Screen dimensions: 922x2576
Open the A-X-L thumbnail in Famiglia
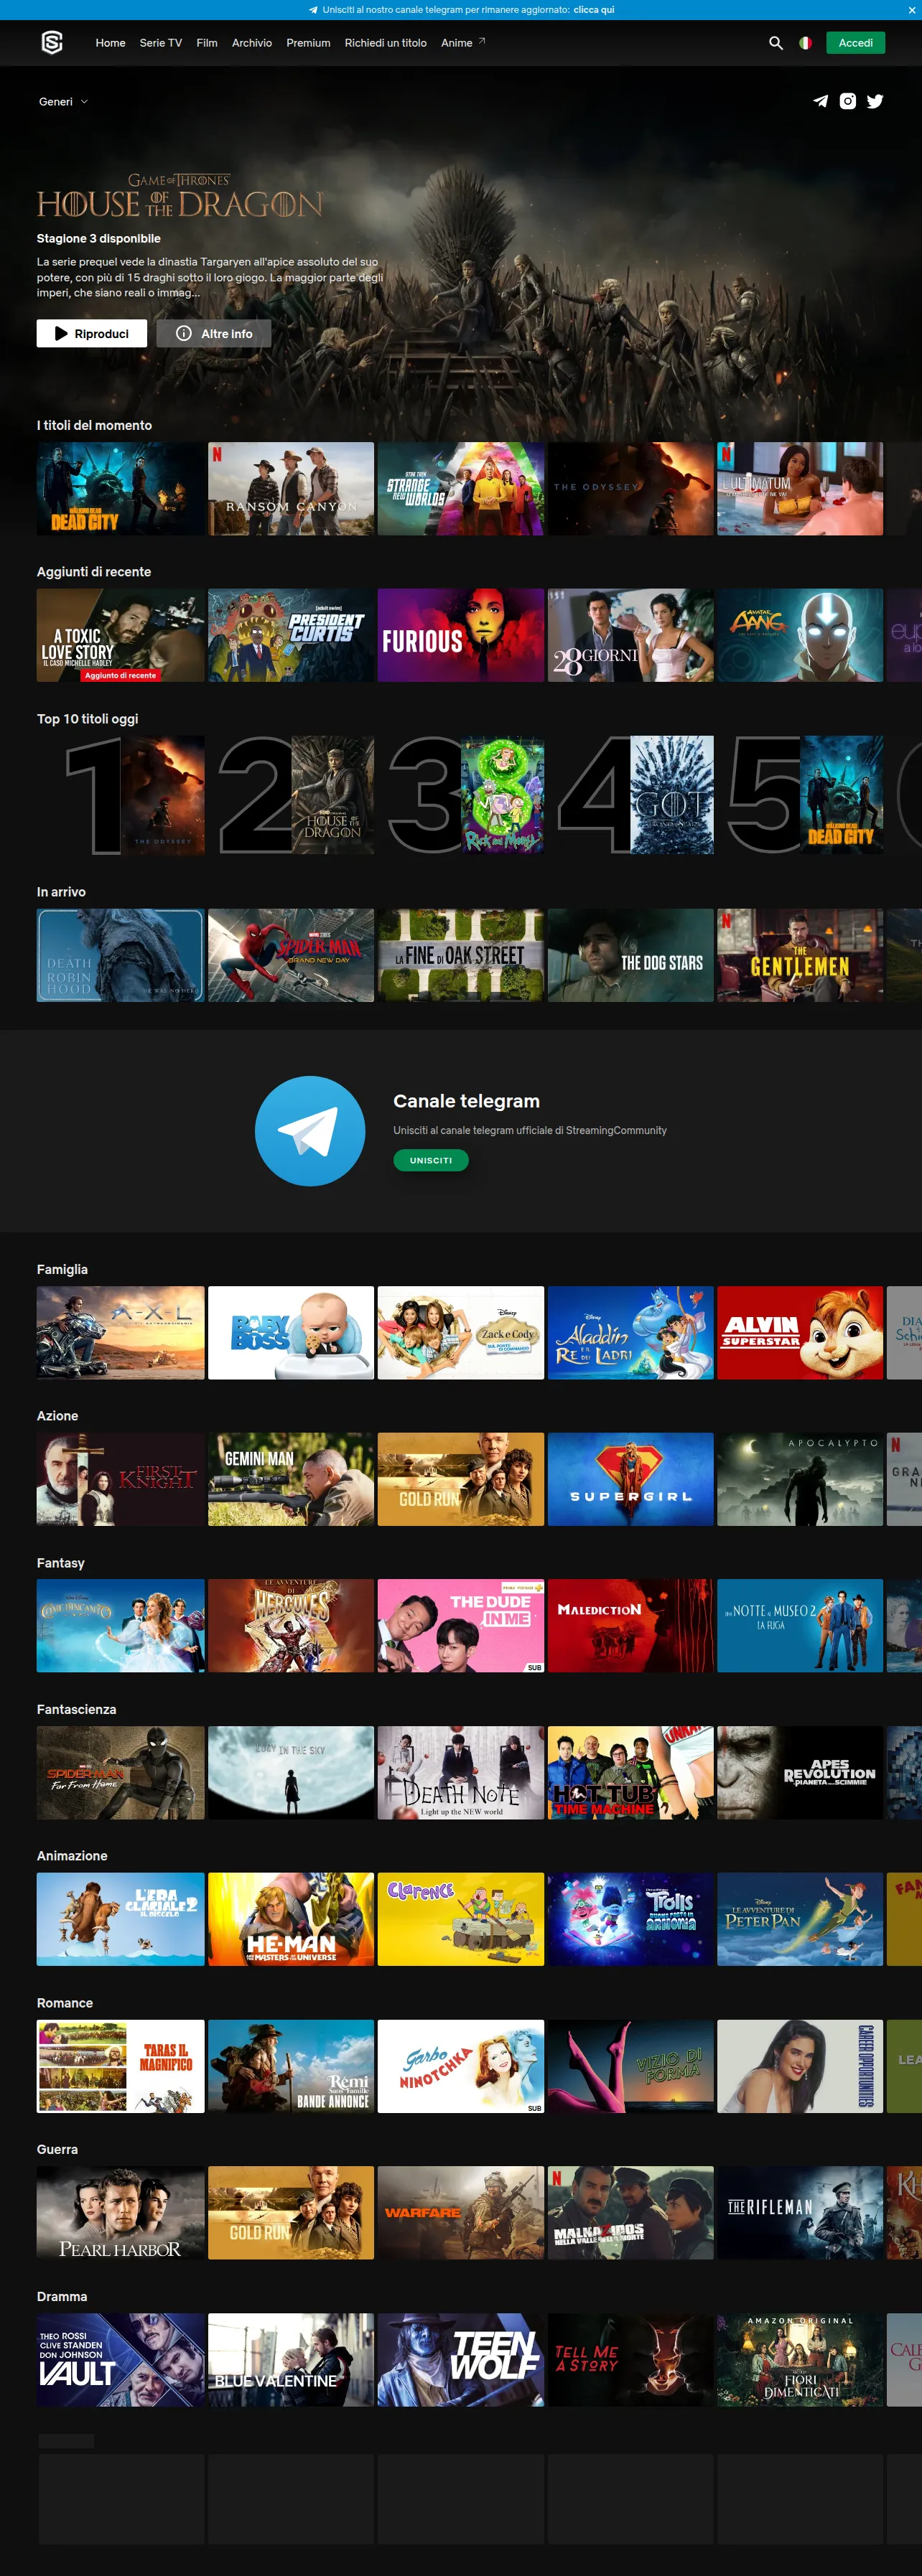click(x=120, y=1333)
